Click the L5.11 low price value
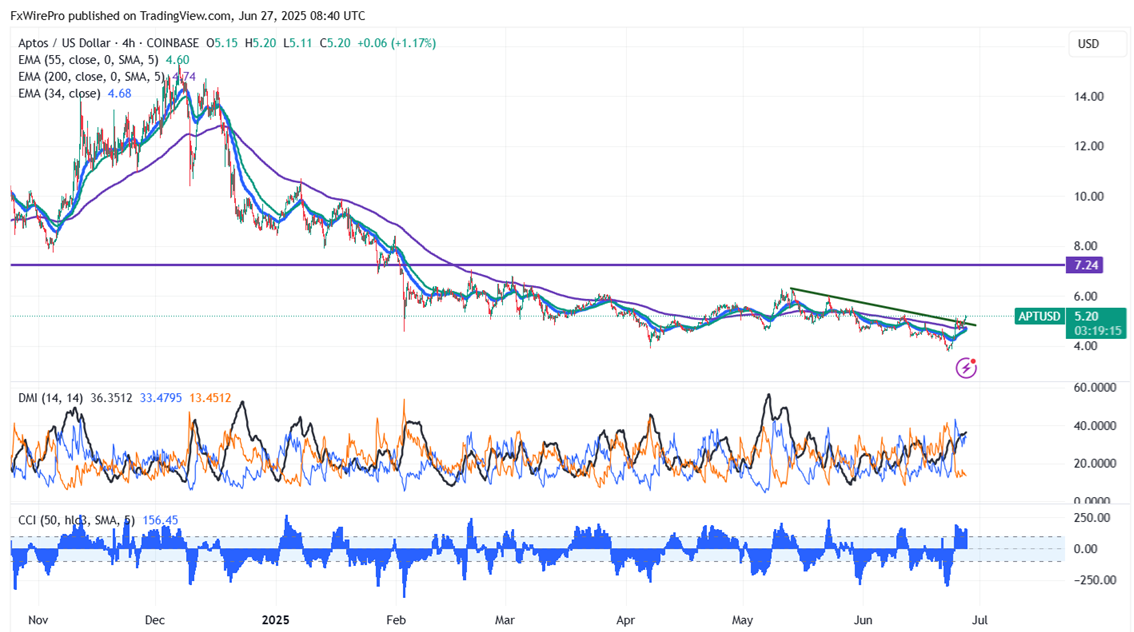 pos(297,43)
